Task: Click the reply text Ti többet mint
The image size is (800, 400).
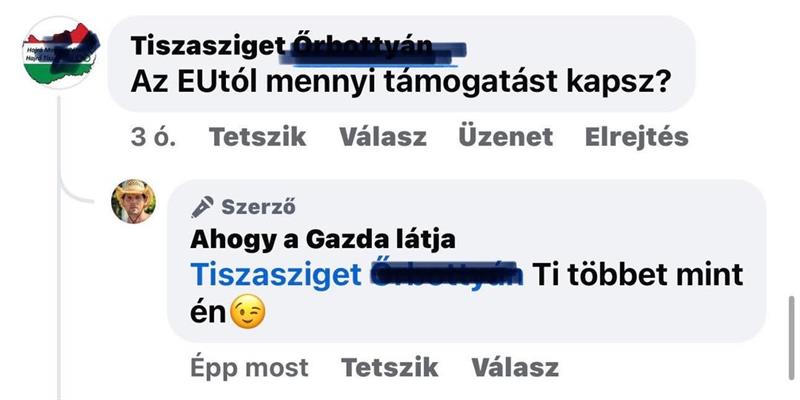Action: [638, 276]
